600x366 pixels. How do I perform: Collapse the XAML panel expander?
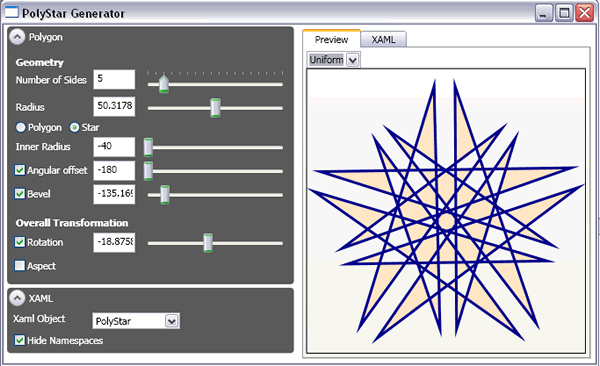tap(17, 298)
